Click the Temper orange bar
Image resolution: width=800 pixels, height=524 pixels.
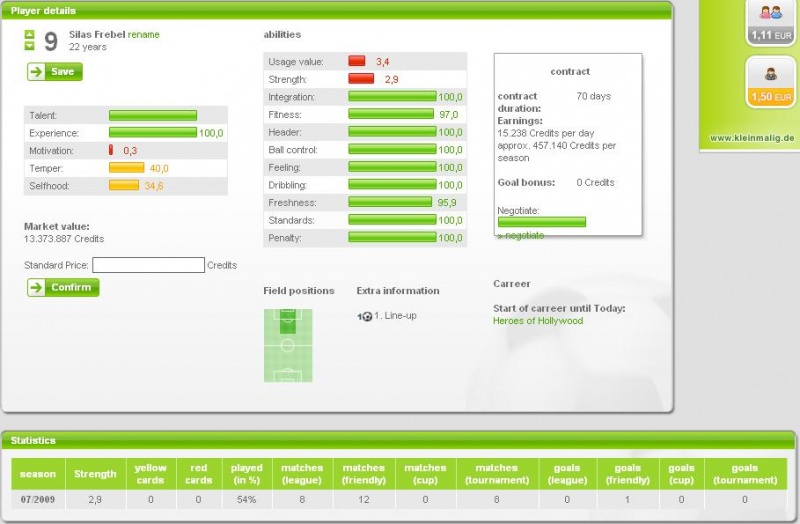[127, 168]
